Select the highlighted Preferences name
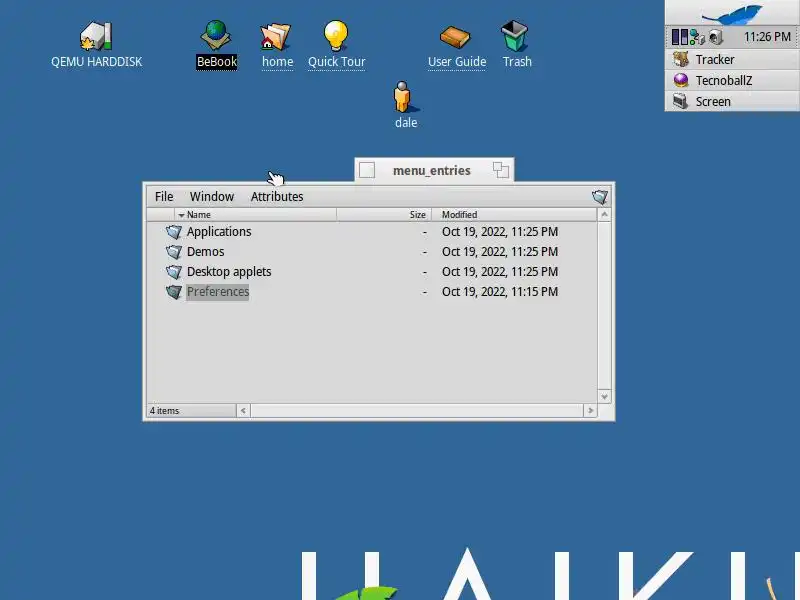The width and height of the screenshot is (800, 600). pos(217,292)
